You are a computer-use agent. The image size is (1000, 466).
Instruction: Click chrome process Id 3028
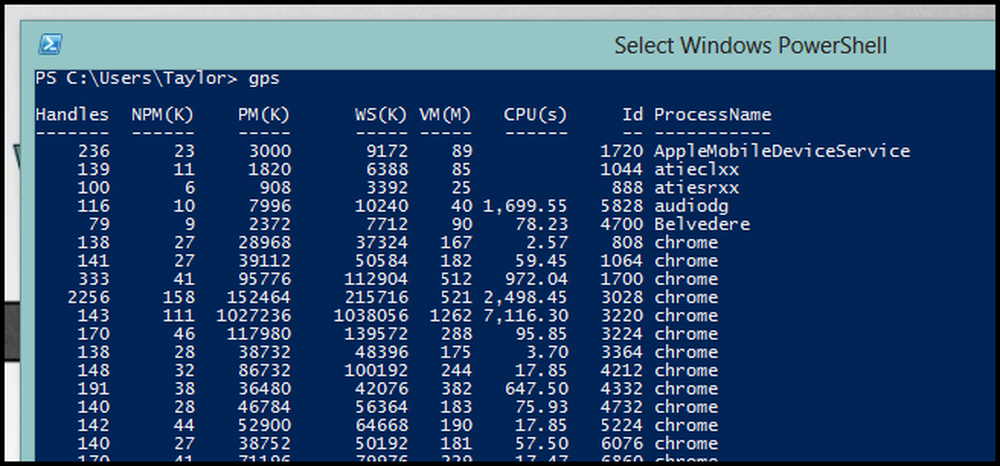(622, 298)
